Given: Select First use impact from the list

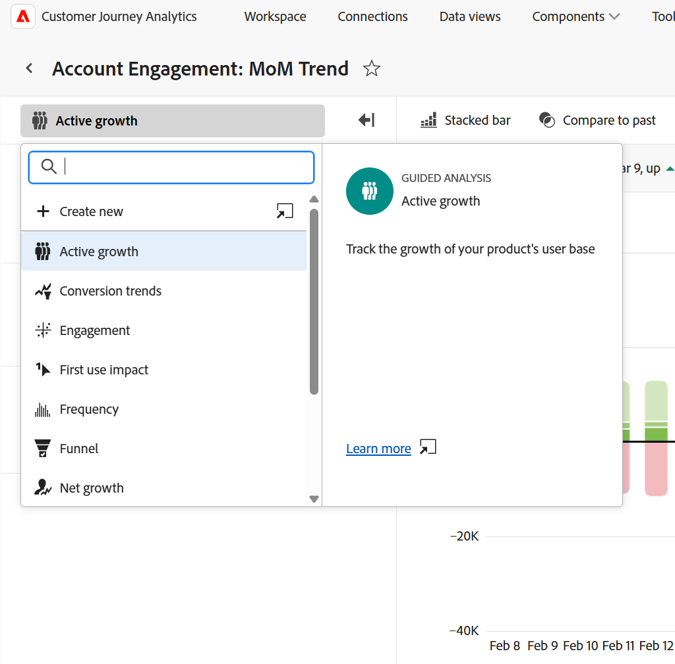Looking at the screenshot, I should pos(164,369).
